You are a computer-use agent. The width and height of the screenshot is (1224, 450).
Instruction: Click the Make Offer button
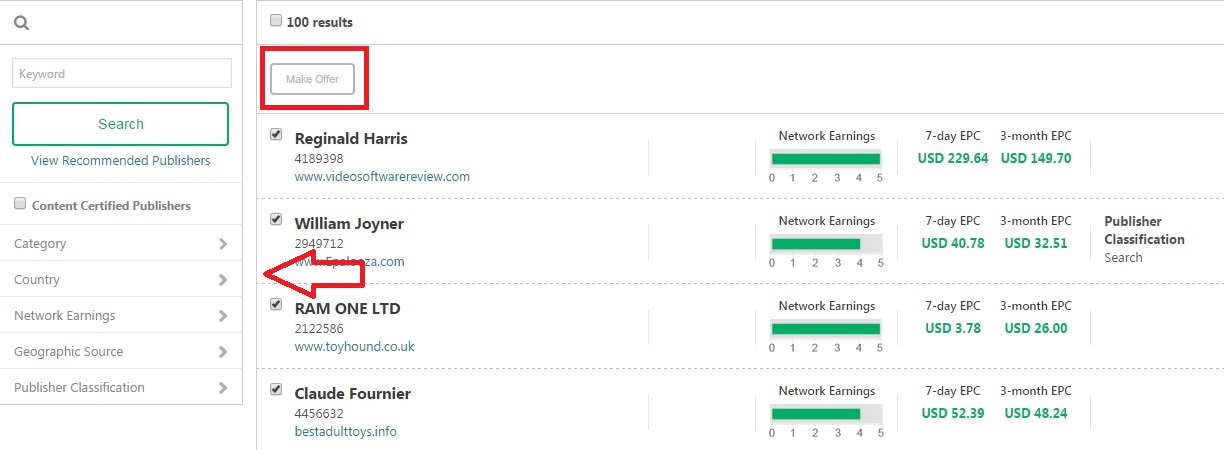point(312,79)
